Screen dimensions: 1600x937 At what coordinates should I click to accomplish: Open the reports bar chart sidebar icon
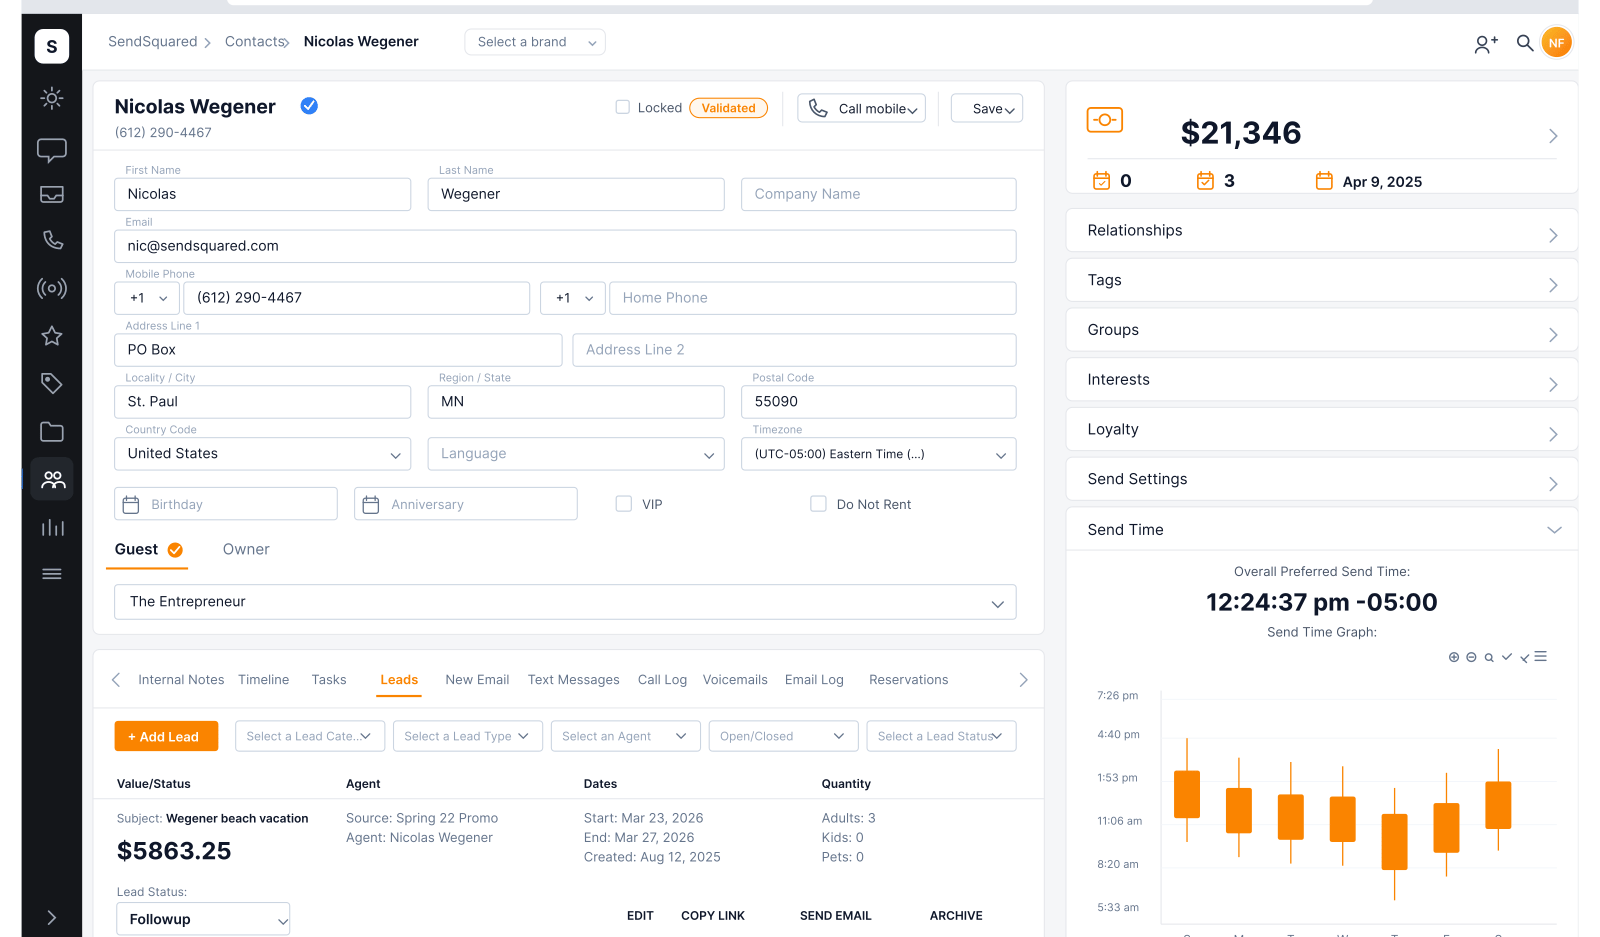click(52, 527)
